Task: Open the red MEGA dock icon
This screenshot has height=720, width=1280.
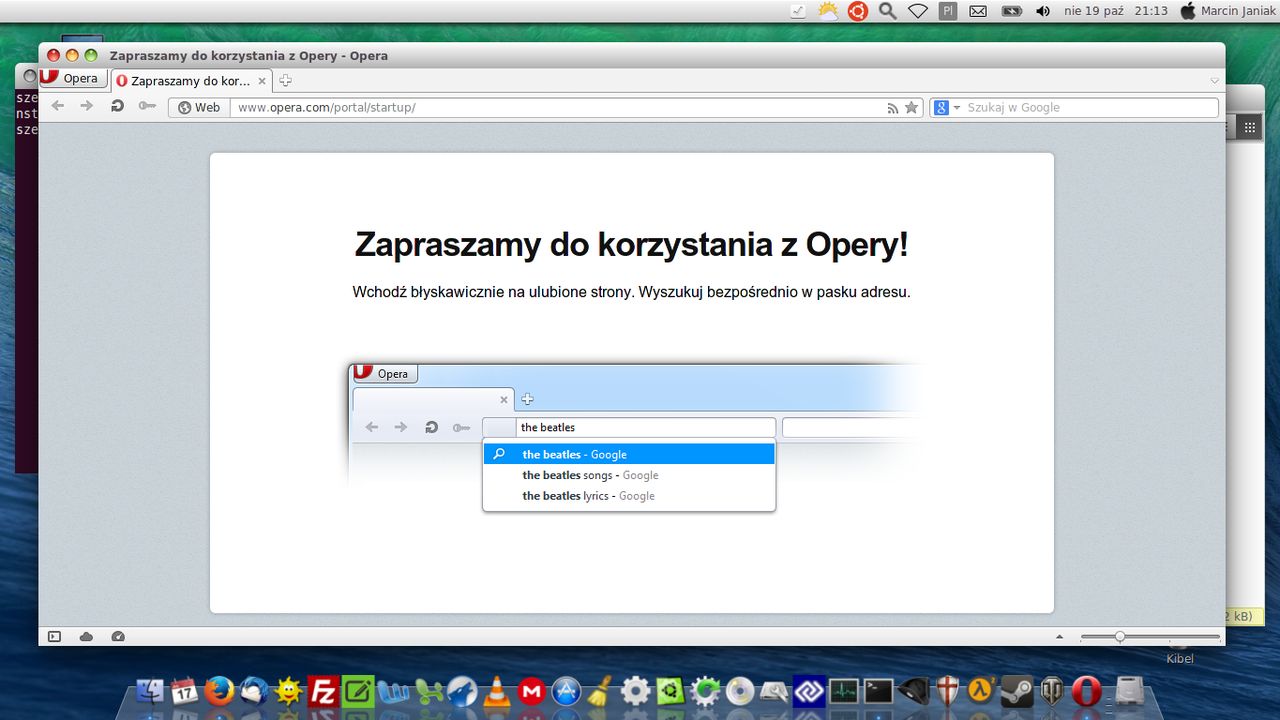Action: (x=531, y=691)
